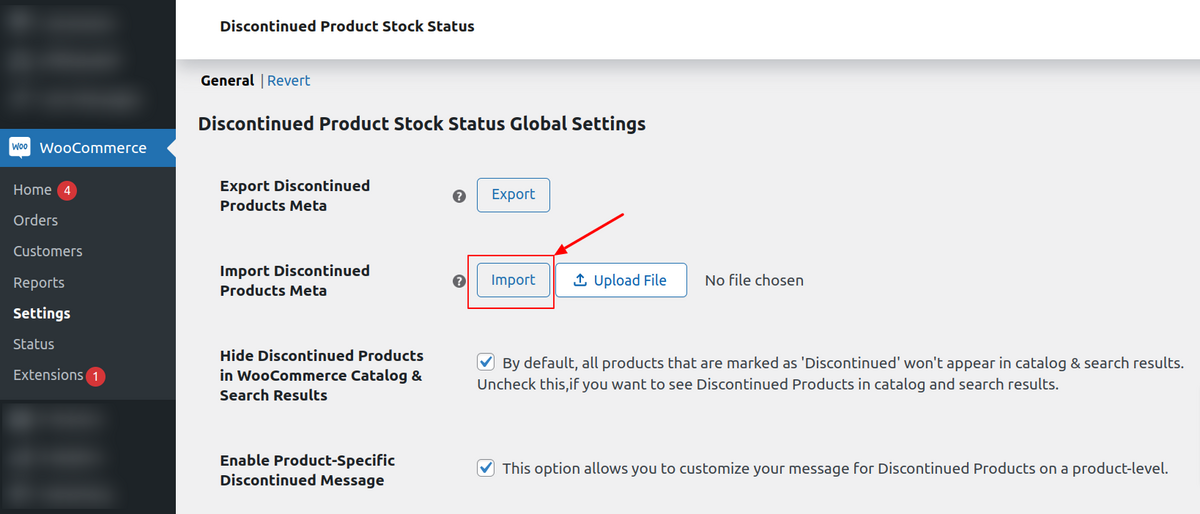The image size is (1200, 514).
Task: Go to WooCommerce Home submenu
Action: pos(32,189)
